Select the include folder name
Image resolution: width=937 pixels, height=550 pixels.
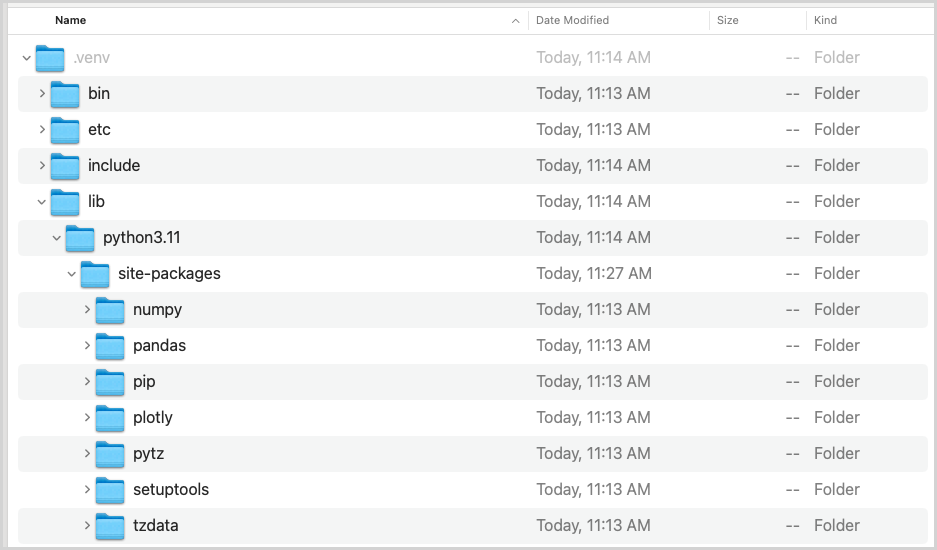[x=114, y=165]
